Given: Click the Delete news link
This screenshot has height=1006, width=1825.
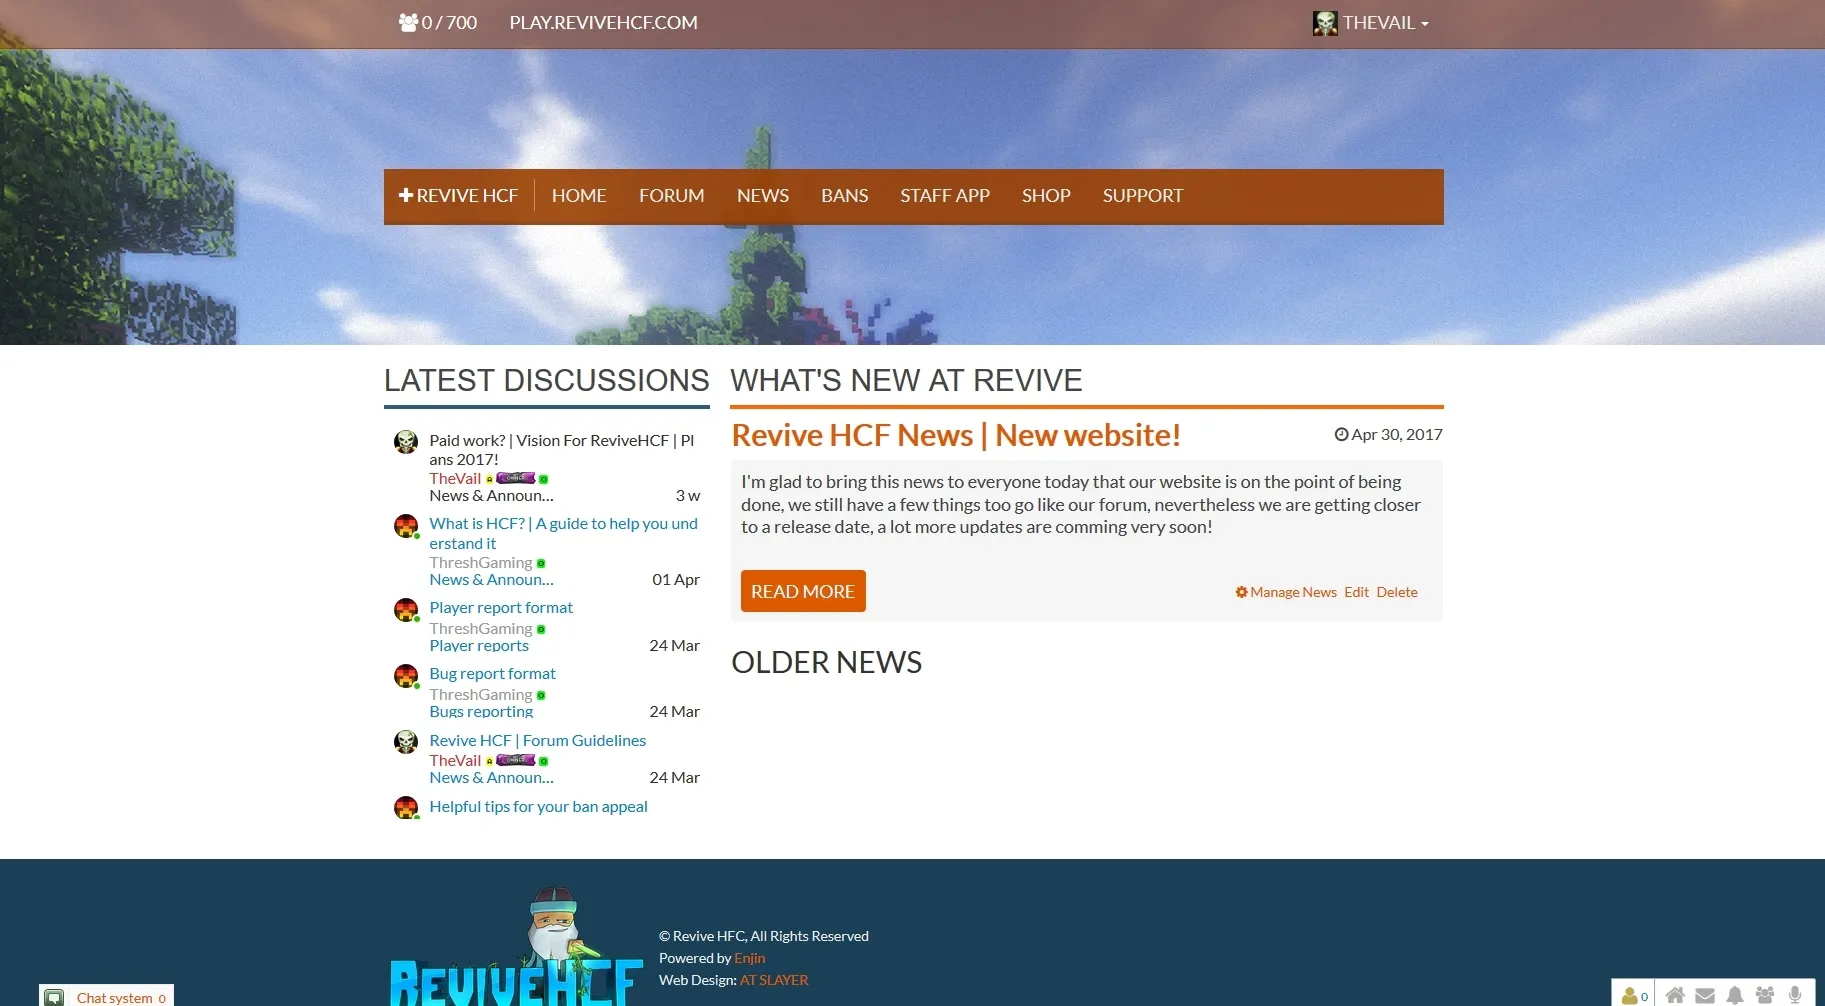Looking at the screenshot, I should pos(1397,592).
